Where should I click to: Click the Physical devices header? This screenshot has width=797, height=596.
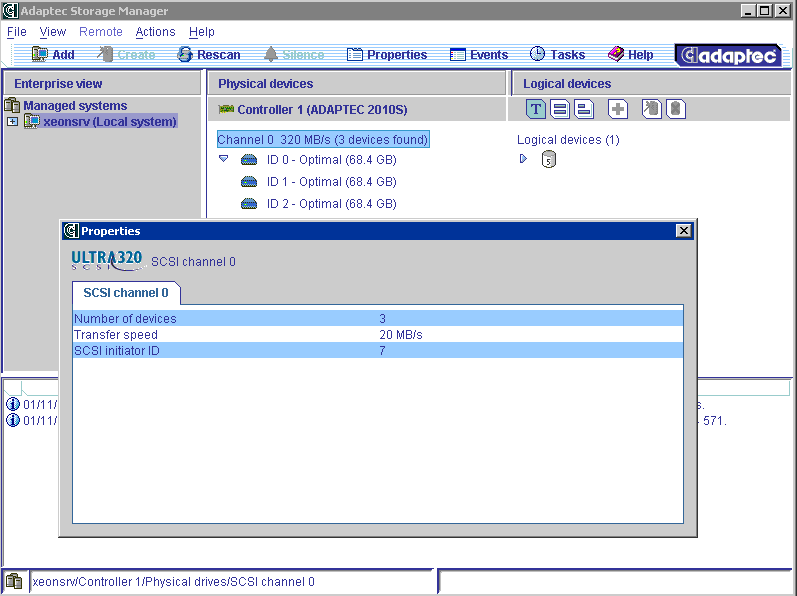357,83
